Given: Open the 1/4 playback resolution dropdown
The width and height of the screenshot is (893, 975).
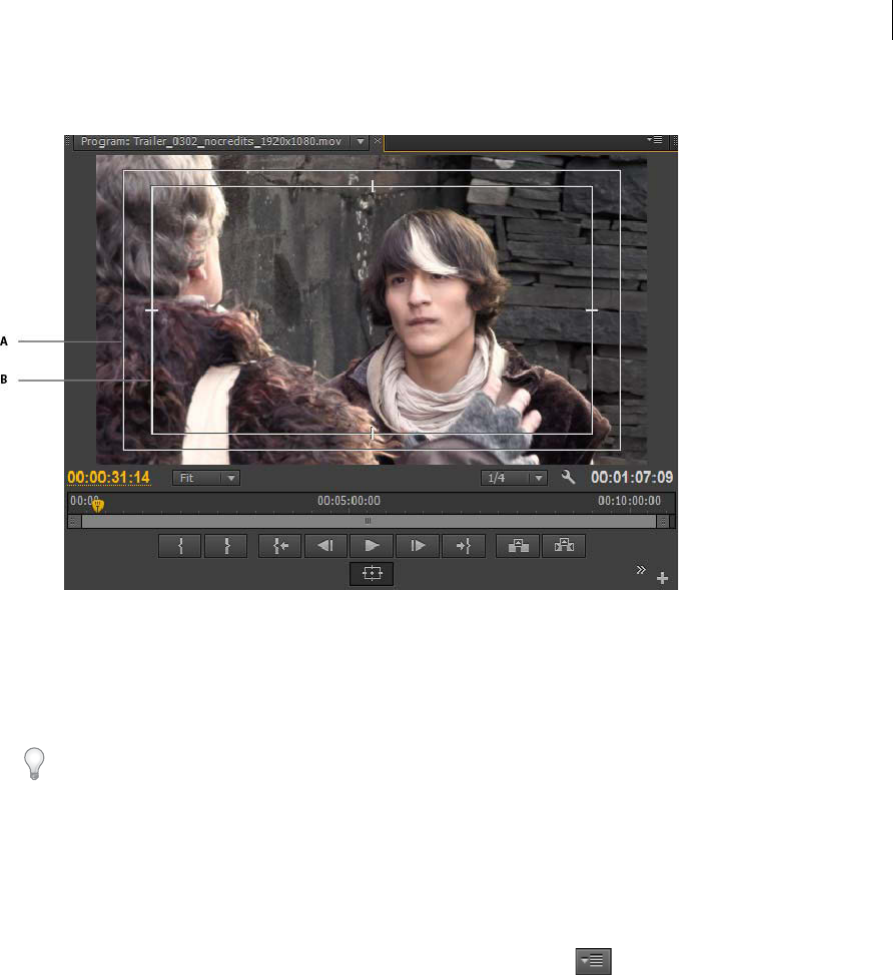Looking at the screenshot, I should pyautogui.click(x=514, y=478).
